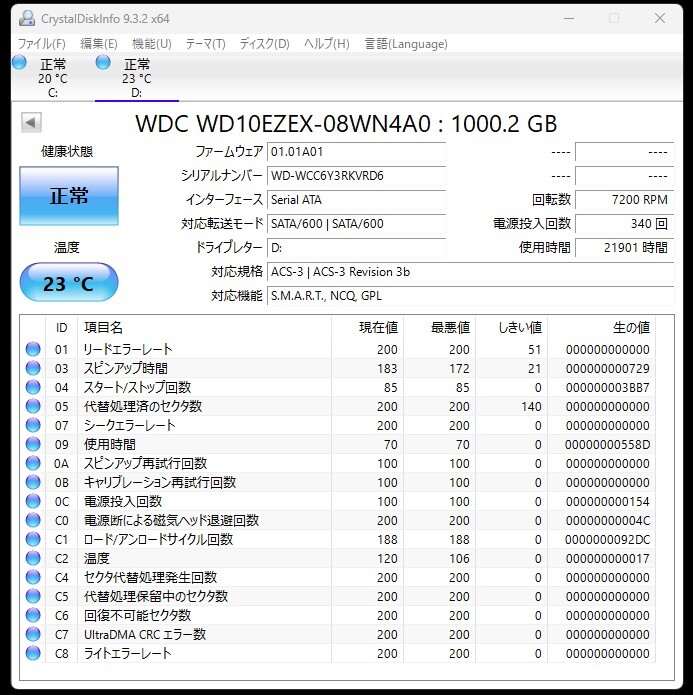This screenshot has width=693, height=695.
Task: Click status icon of セクタ代替処理発生回数 row
Action: click(x=33, y=578)
